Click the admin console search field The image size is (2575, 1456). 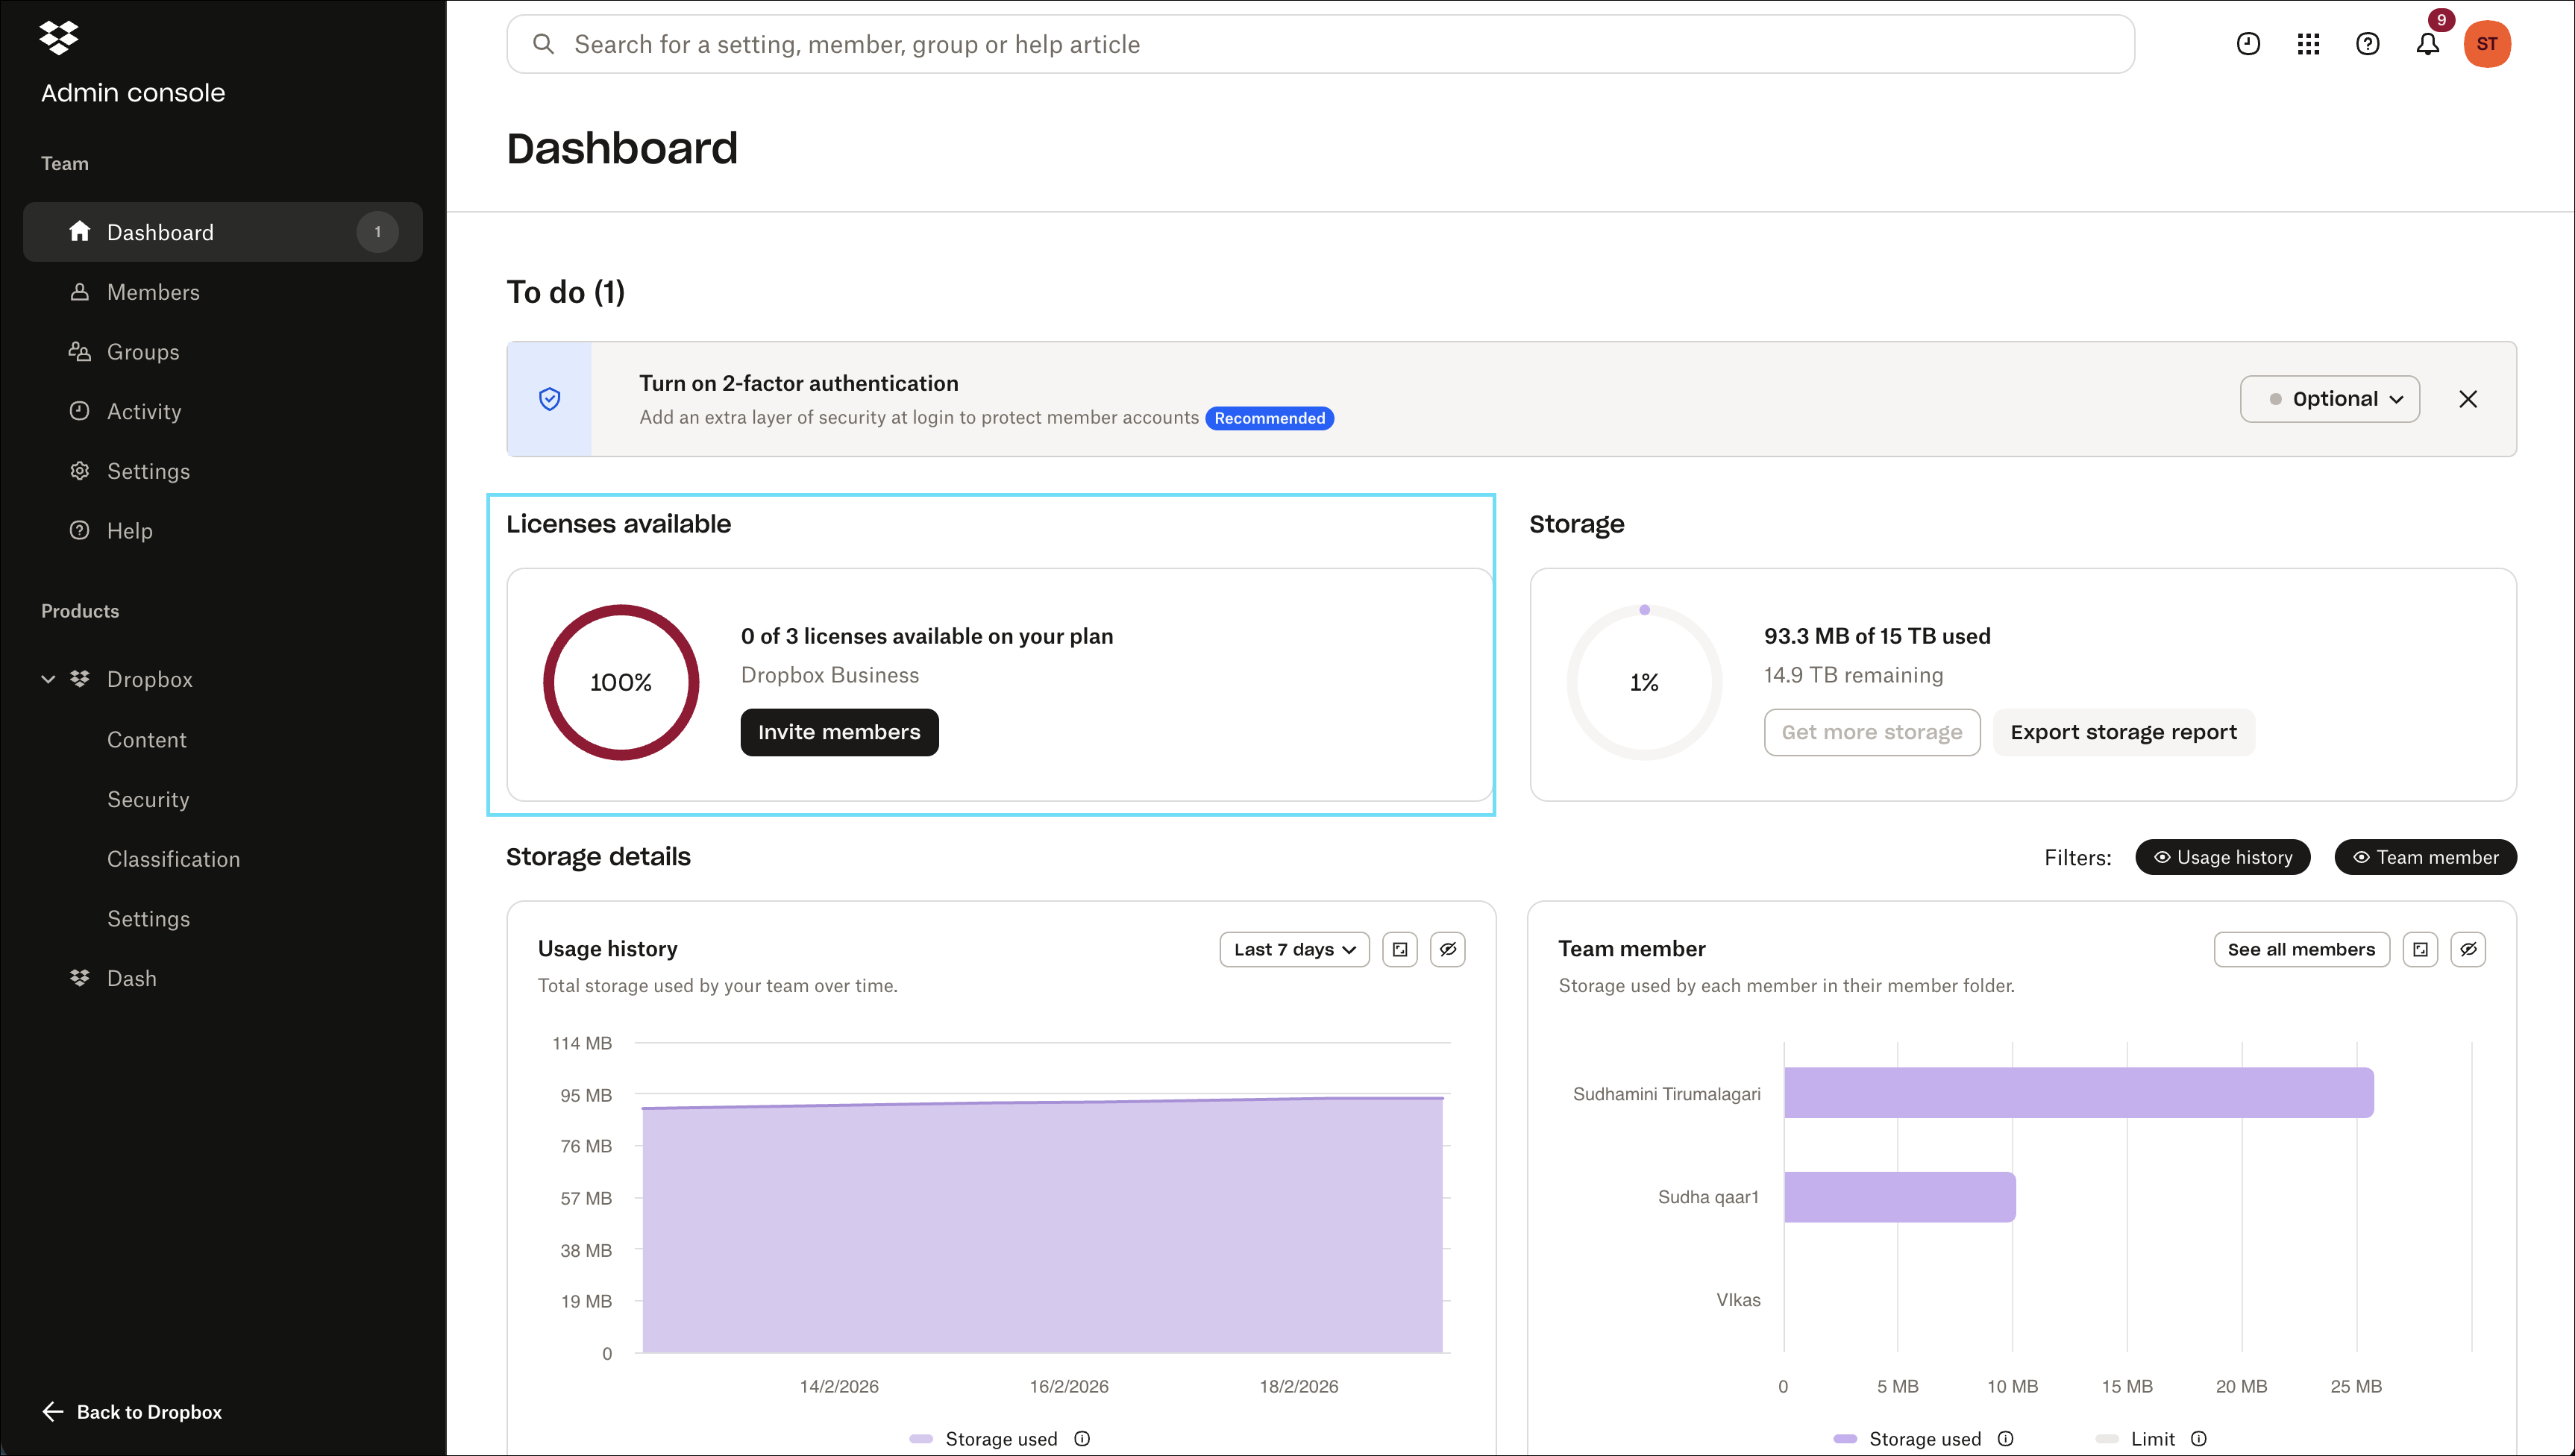click(x=1320, y=44)
